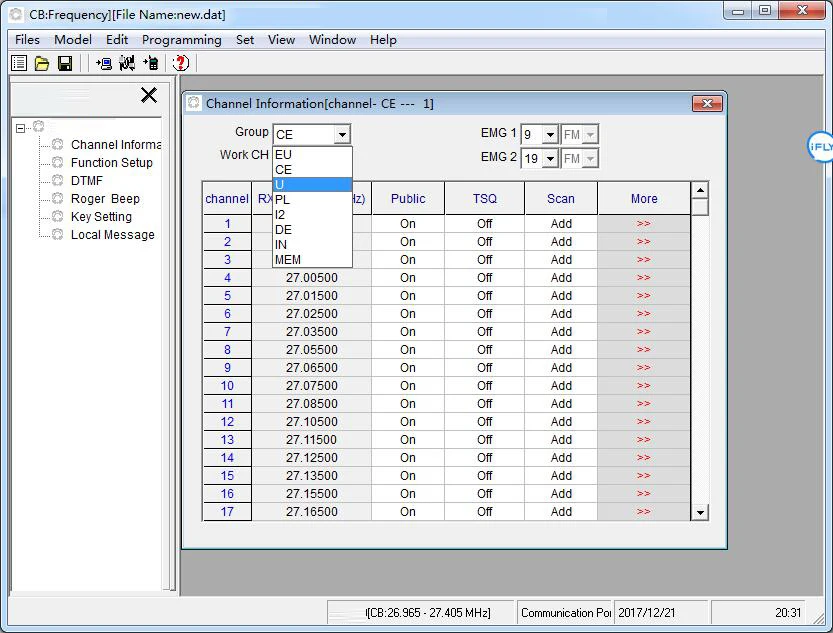Open the EMG 1 channel dropdown

coord(549,135)
